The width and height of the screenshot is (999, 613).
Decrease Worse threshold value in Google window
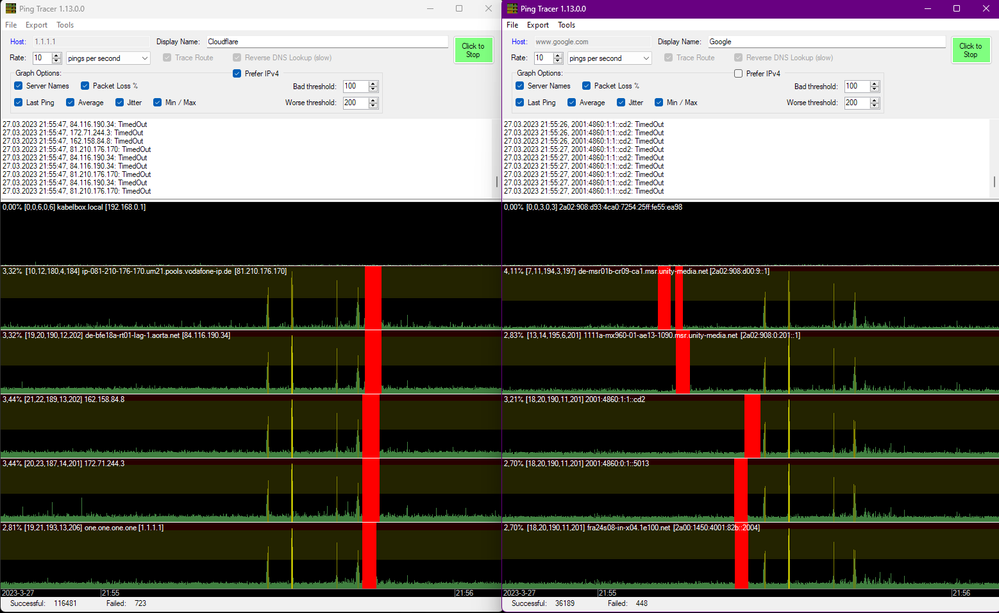(x=876, y=105)
